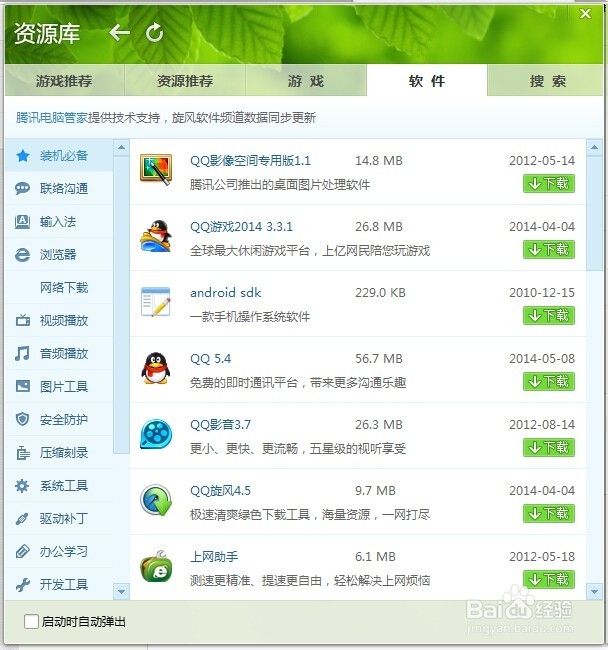This screenshot has height=650, width=608.
Task: Click the gear icon beside 系统工具
Action: point(22,485)
